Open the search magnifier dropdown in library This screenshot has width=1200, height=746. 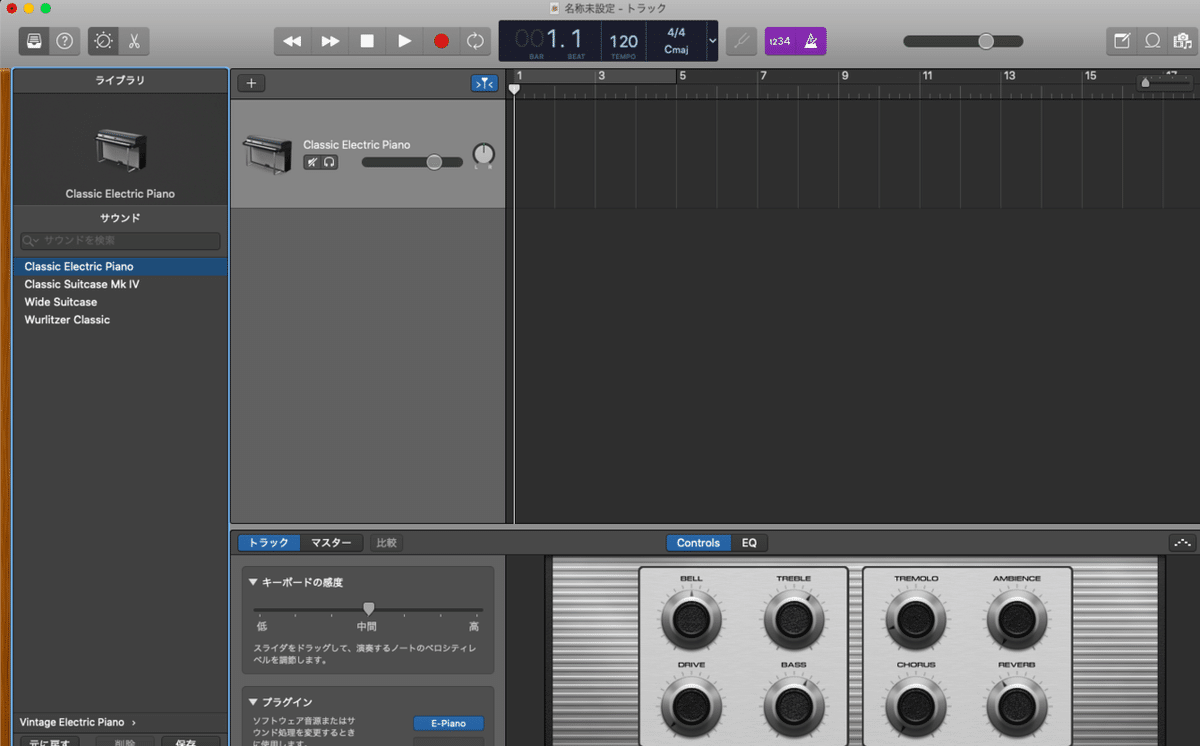pos(32,241)
